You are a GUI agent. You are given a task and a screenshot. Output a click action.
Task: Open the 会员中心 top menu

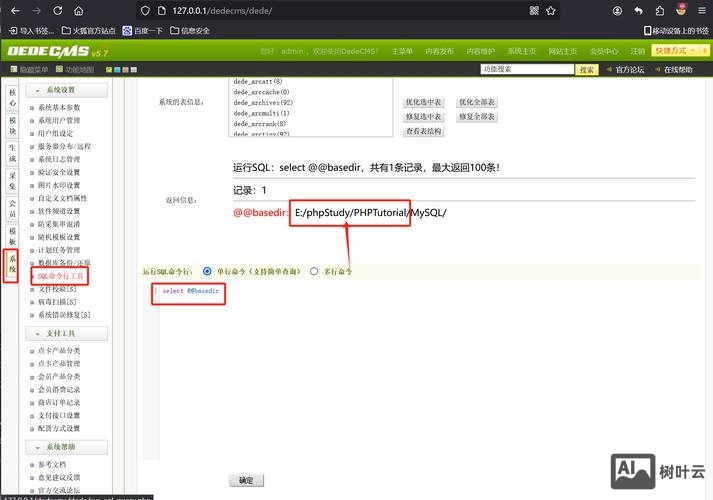coord(604,51)
